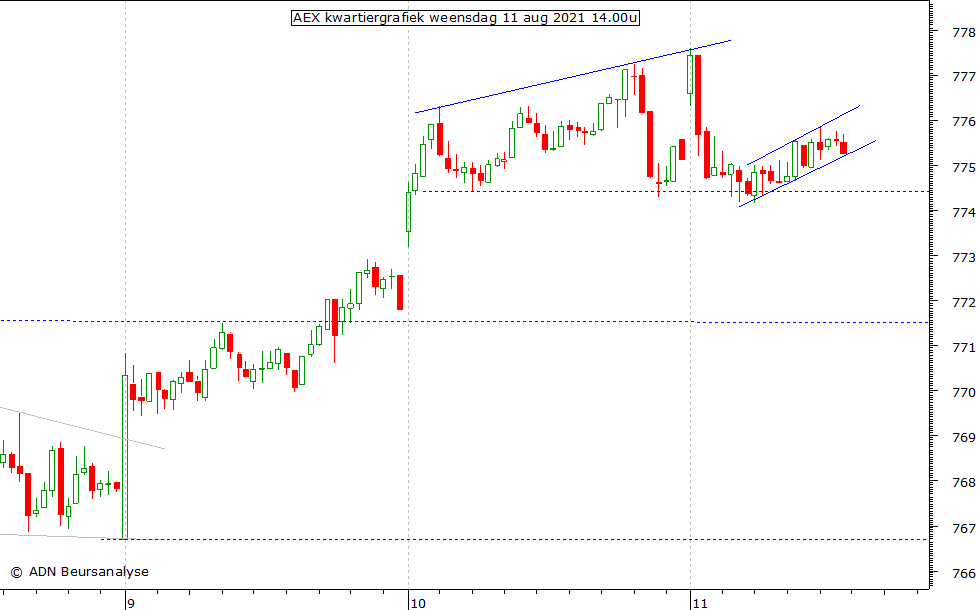The height and width of the screenshot is (610, 980).
Task: Click the 778 price axis label
Action: 964,32
